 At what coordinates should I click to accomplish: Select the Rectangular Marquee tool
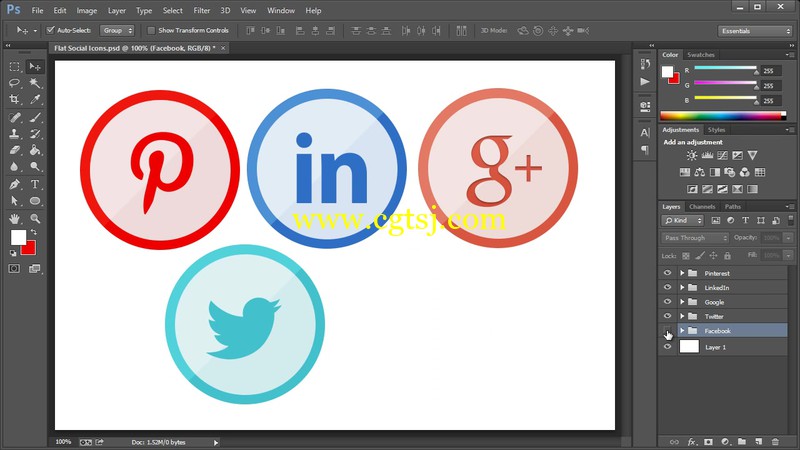14,67
